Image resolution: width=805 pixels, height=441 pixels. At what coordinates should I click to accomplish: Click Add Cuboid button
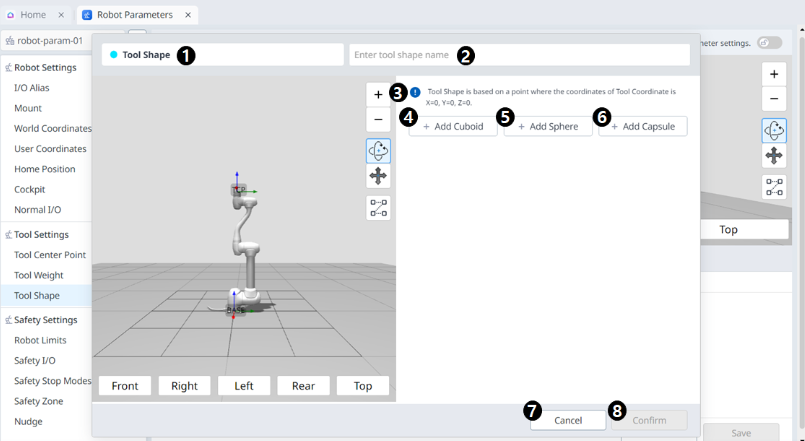[x=453, y=127]
